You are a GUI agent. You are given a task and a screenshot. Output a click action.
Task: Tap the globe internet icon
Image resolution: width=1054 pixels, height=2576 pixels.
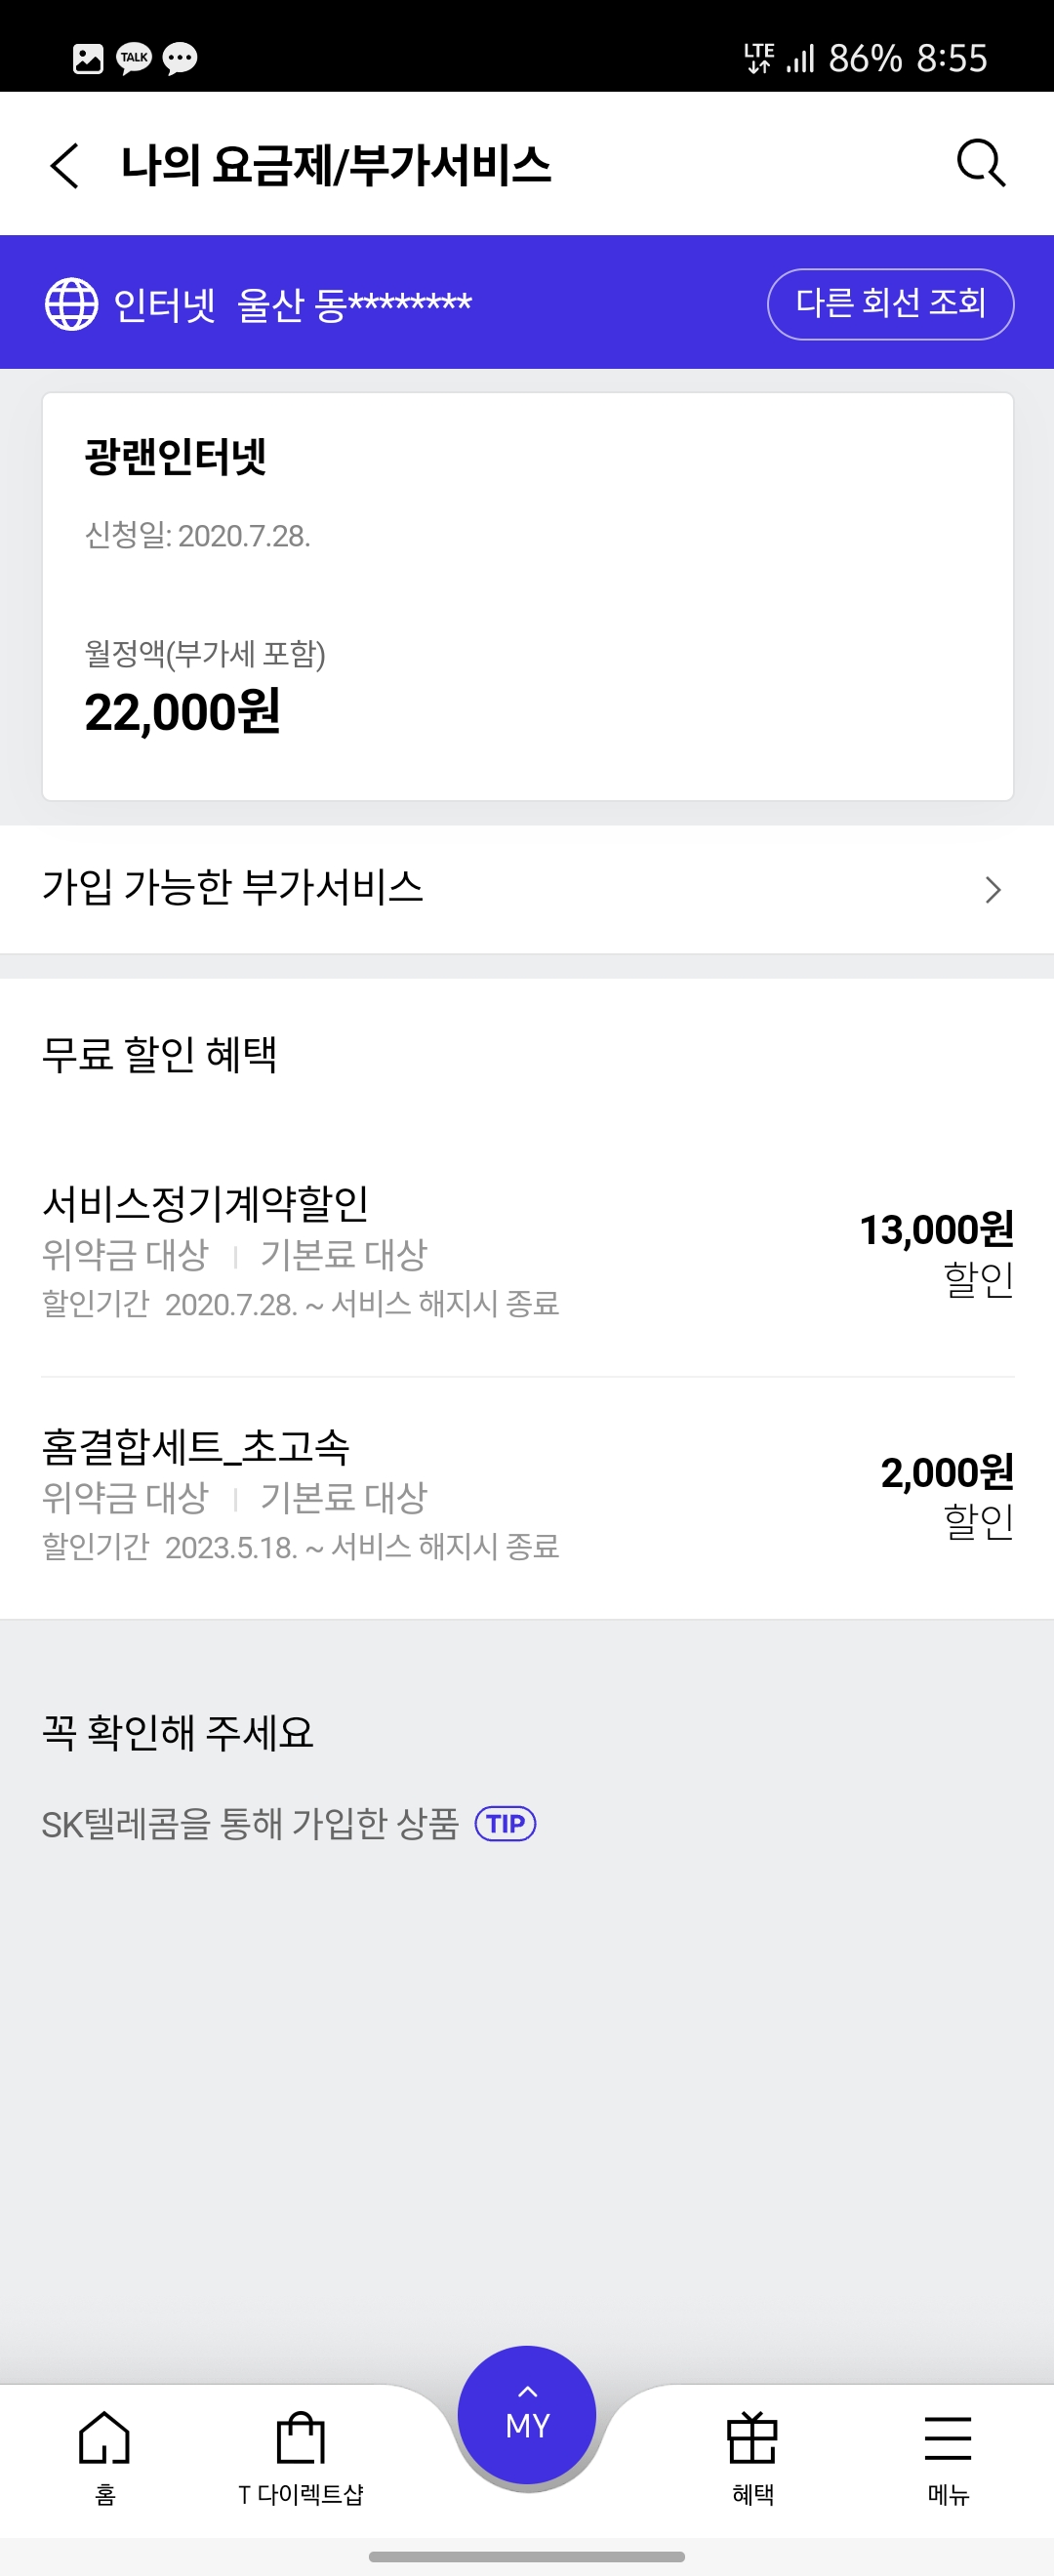[x=72, y=303]
